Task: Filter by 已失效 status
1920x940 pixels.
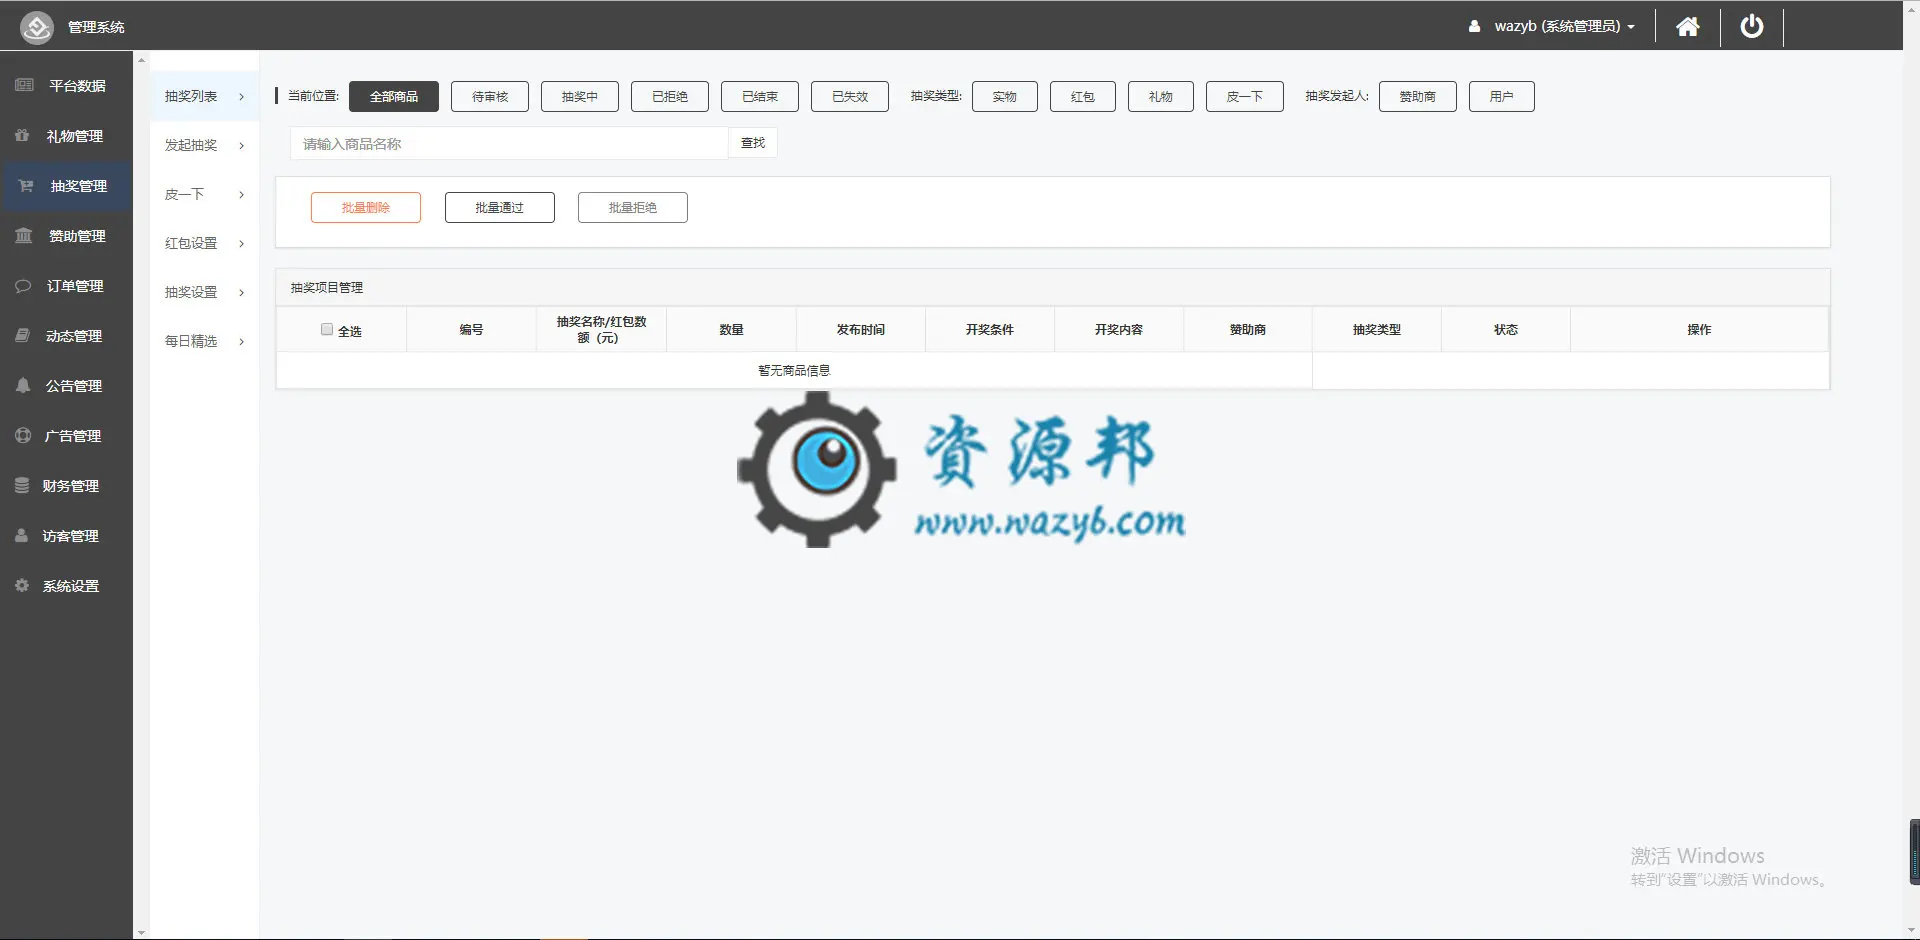Action: click(850, 96)
